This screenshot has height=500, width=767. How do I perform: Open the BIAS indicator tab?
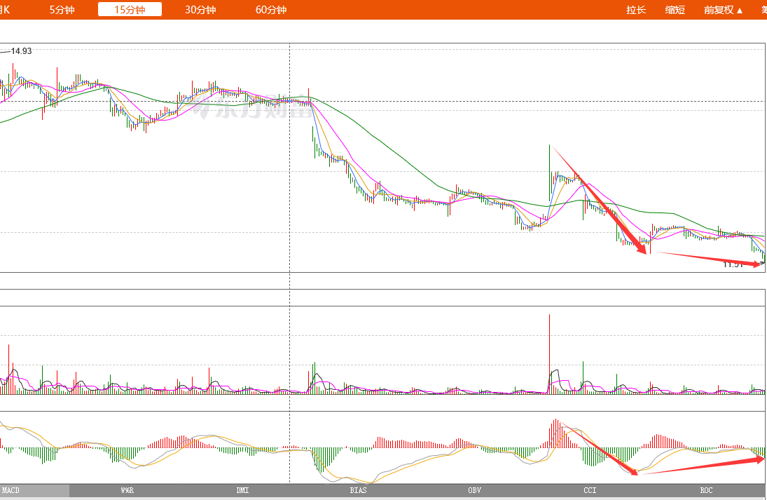(358, 490)
